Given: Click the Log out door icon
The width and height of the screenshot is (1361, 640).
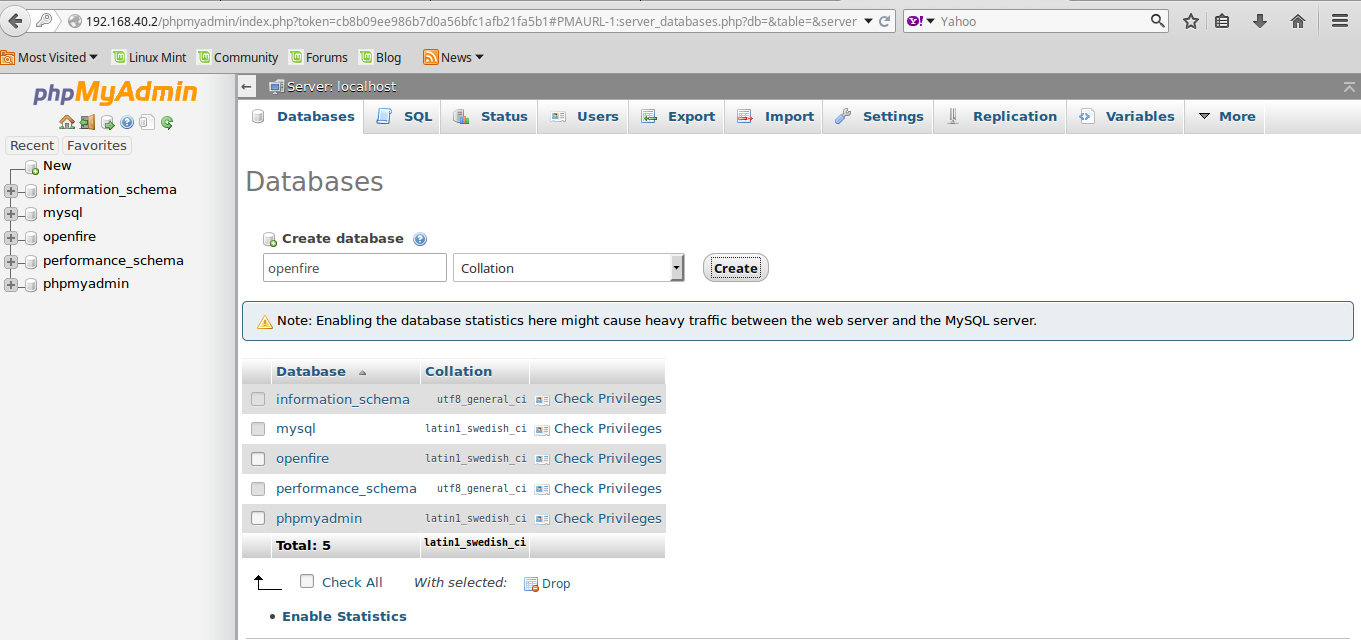Looking at the screenshot, I should (87, 122).
